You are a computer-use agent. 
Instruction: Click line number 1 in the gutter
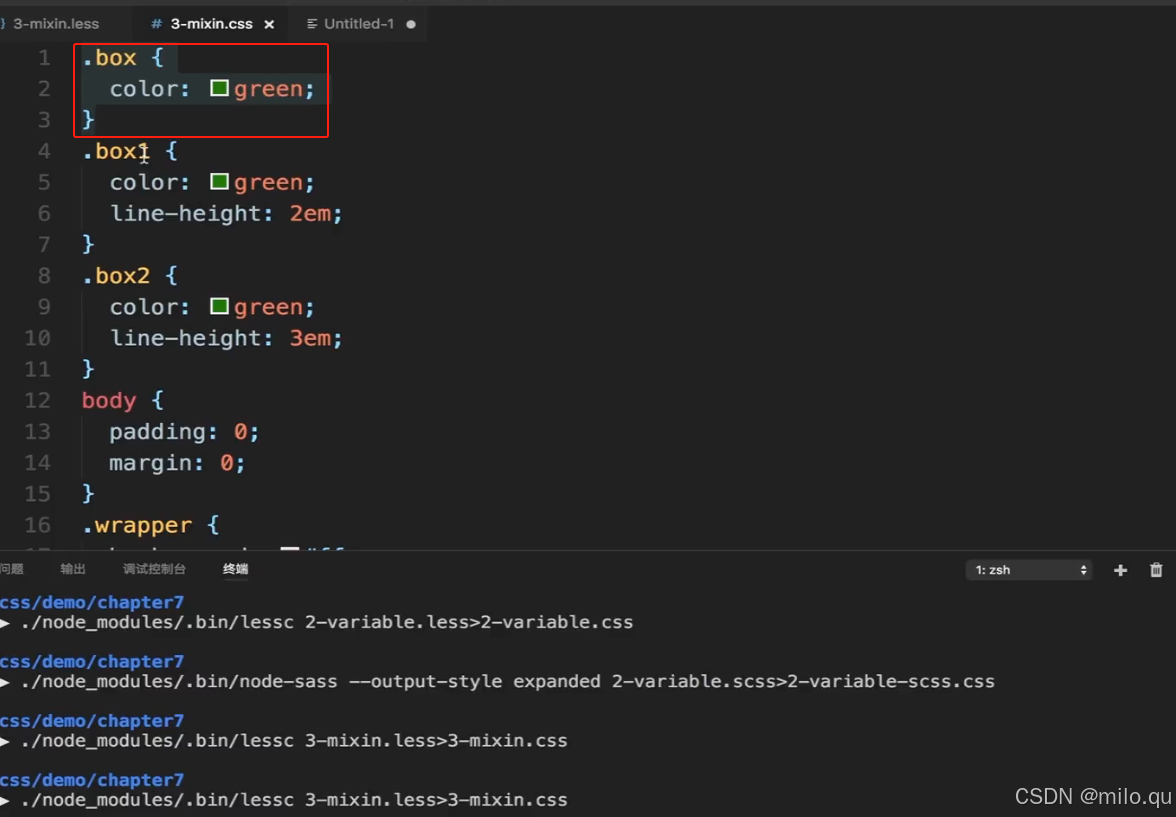click(44, 58)
